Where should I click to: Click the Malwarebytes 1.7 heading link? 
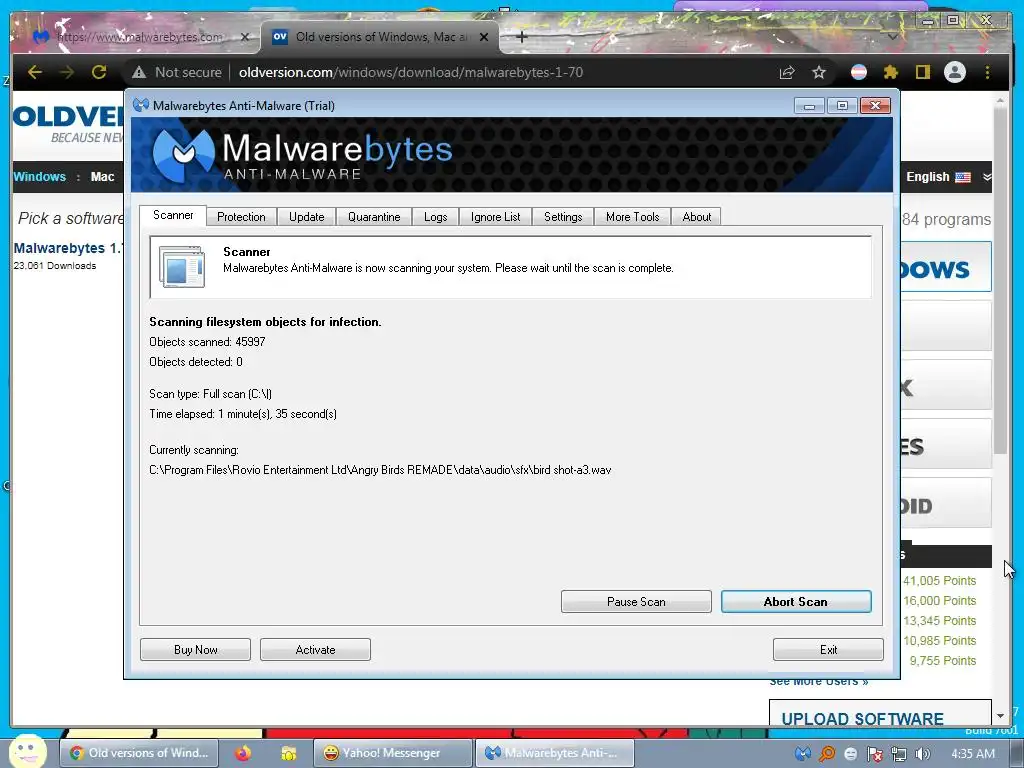pos(68,248)
